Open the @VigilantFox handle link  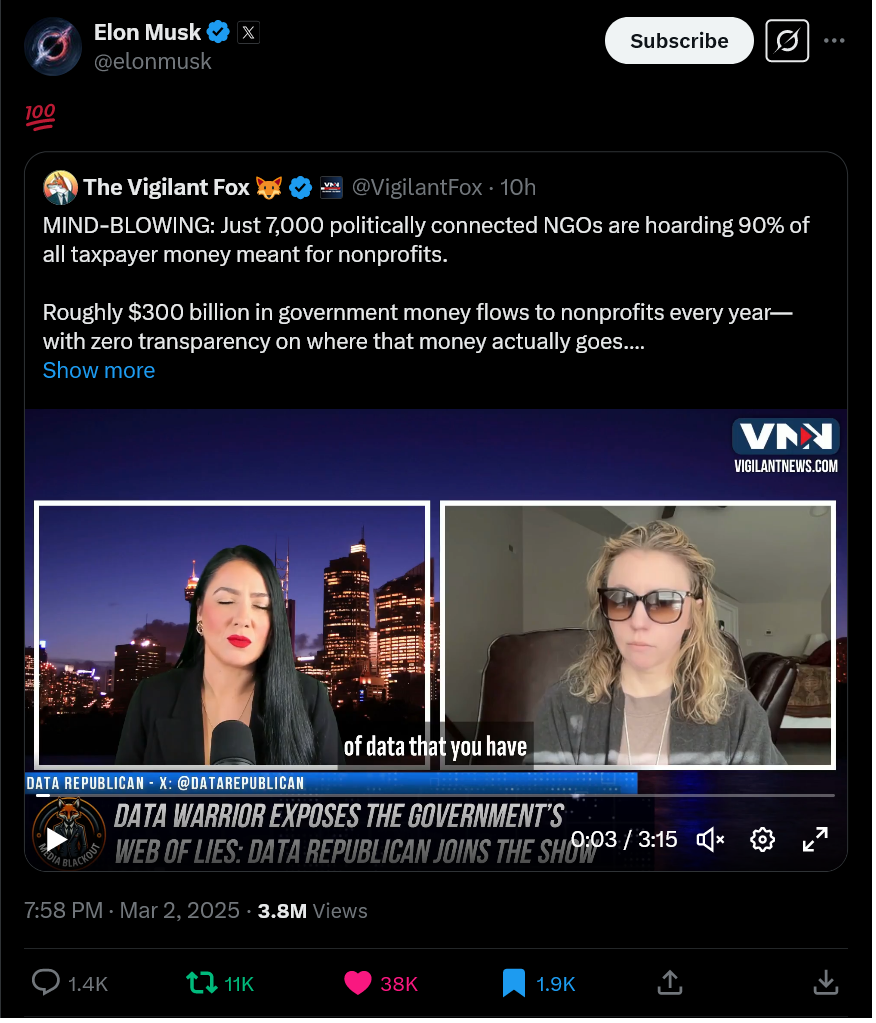pyautogui.click(x=419, y=188)
